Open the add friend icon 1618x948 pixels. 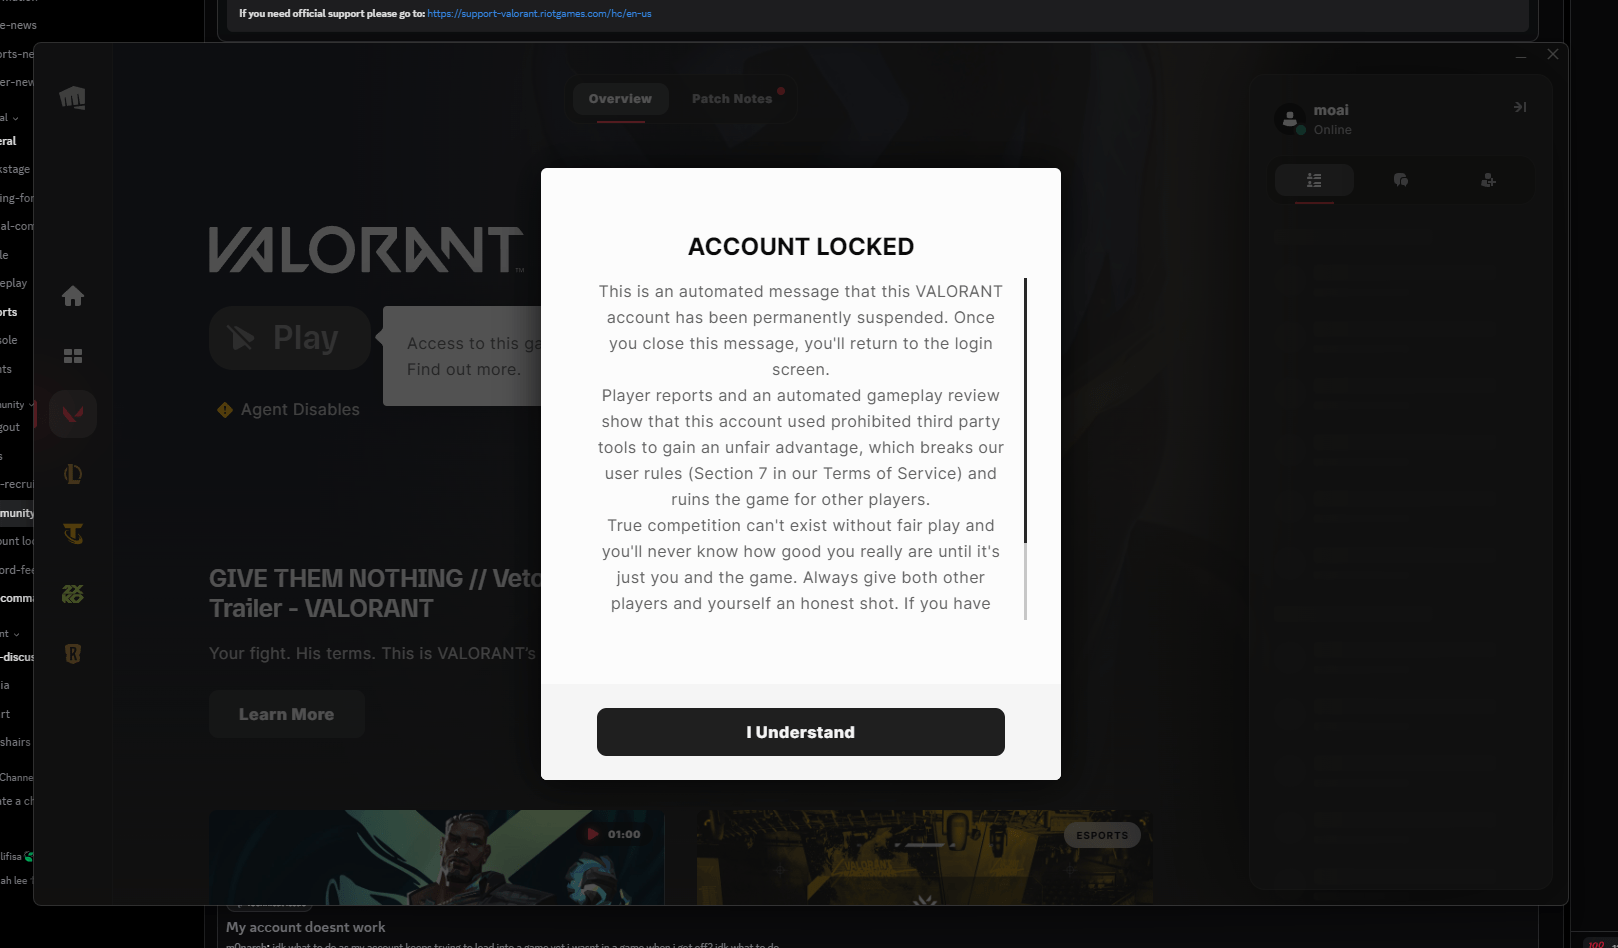pyautogui.click(x=1488, y=181)
